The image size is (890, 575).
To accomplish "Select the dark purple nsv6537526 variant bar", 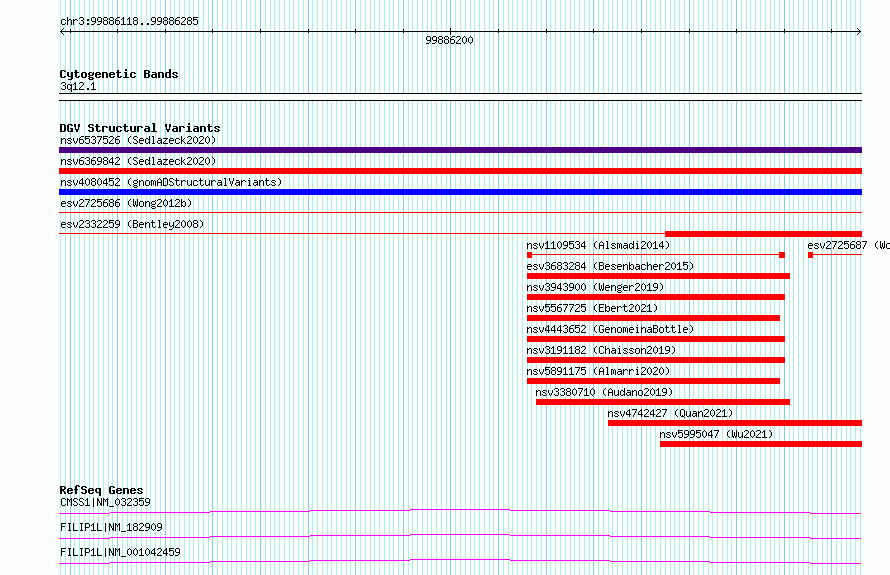I will point(460,150).
